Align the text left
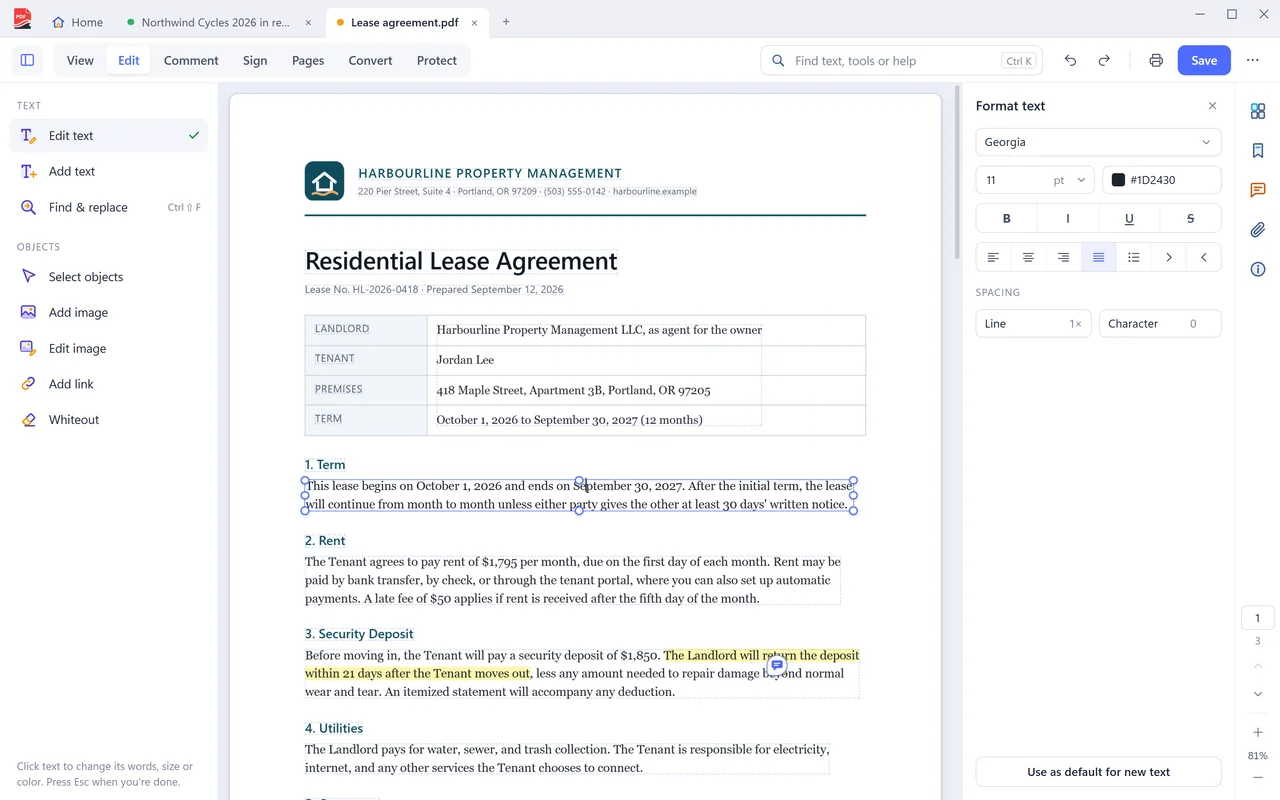Screen dimensions: 1280x800 [x=993, y=257]
